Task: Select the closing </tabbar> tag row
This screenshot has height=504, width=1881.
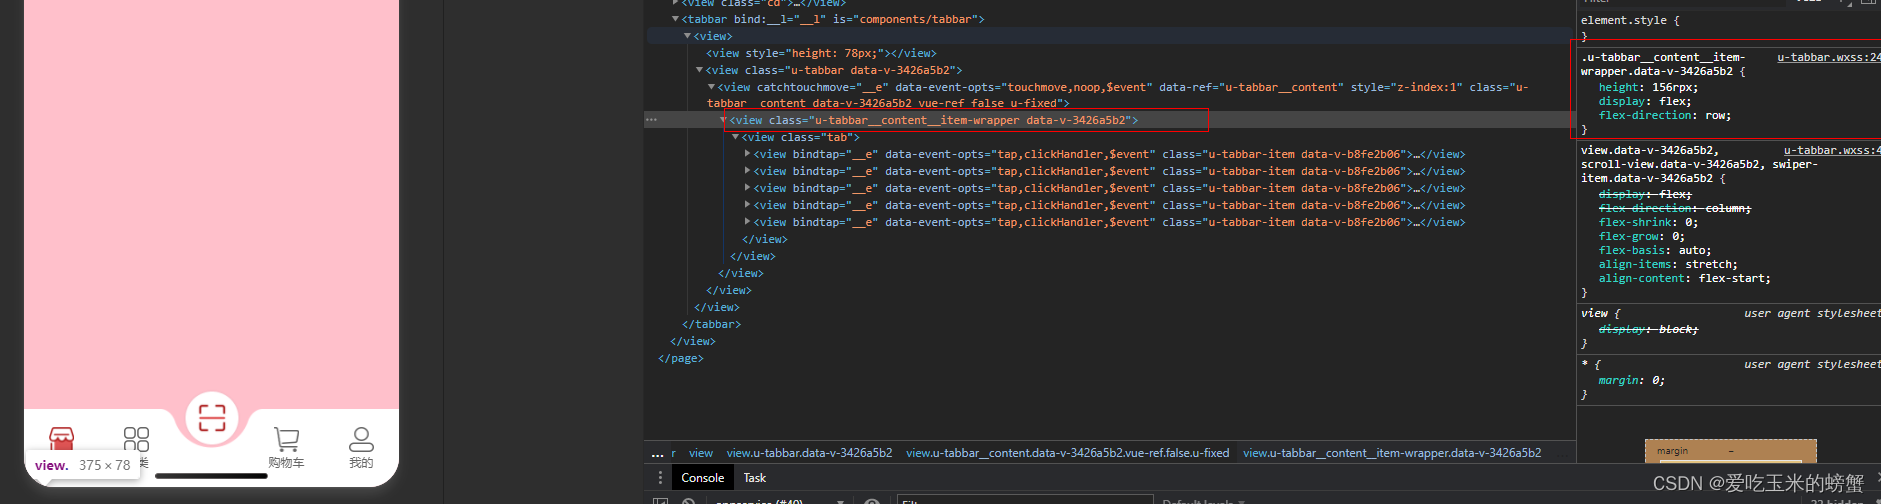Action: coord(712,324)
